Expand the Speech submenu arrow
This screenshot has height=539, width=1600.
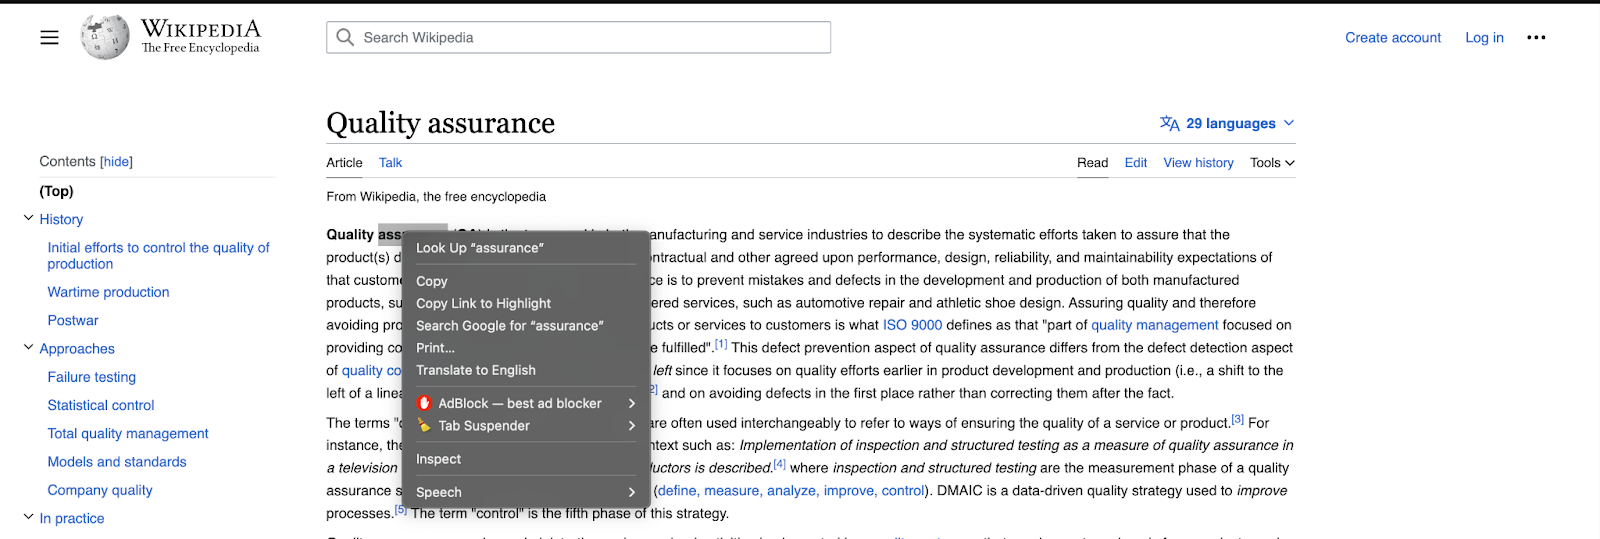click(631, 492)
